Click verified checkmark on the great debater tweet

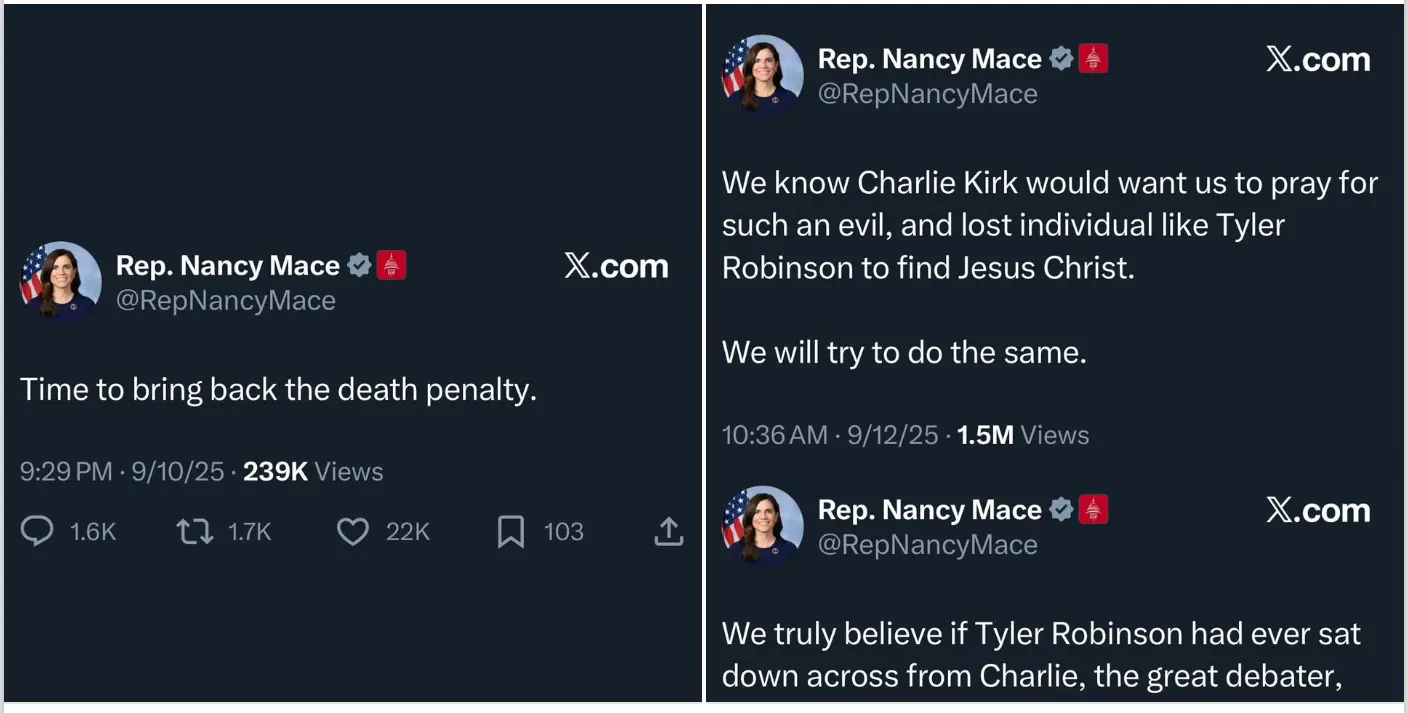click(1061, 510)
